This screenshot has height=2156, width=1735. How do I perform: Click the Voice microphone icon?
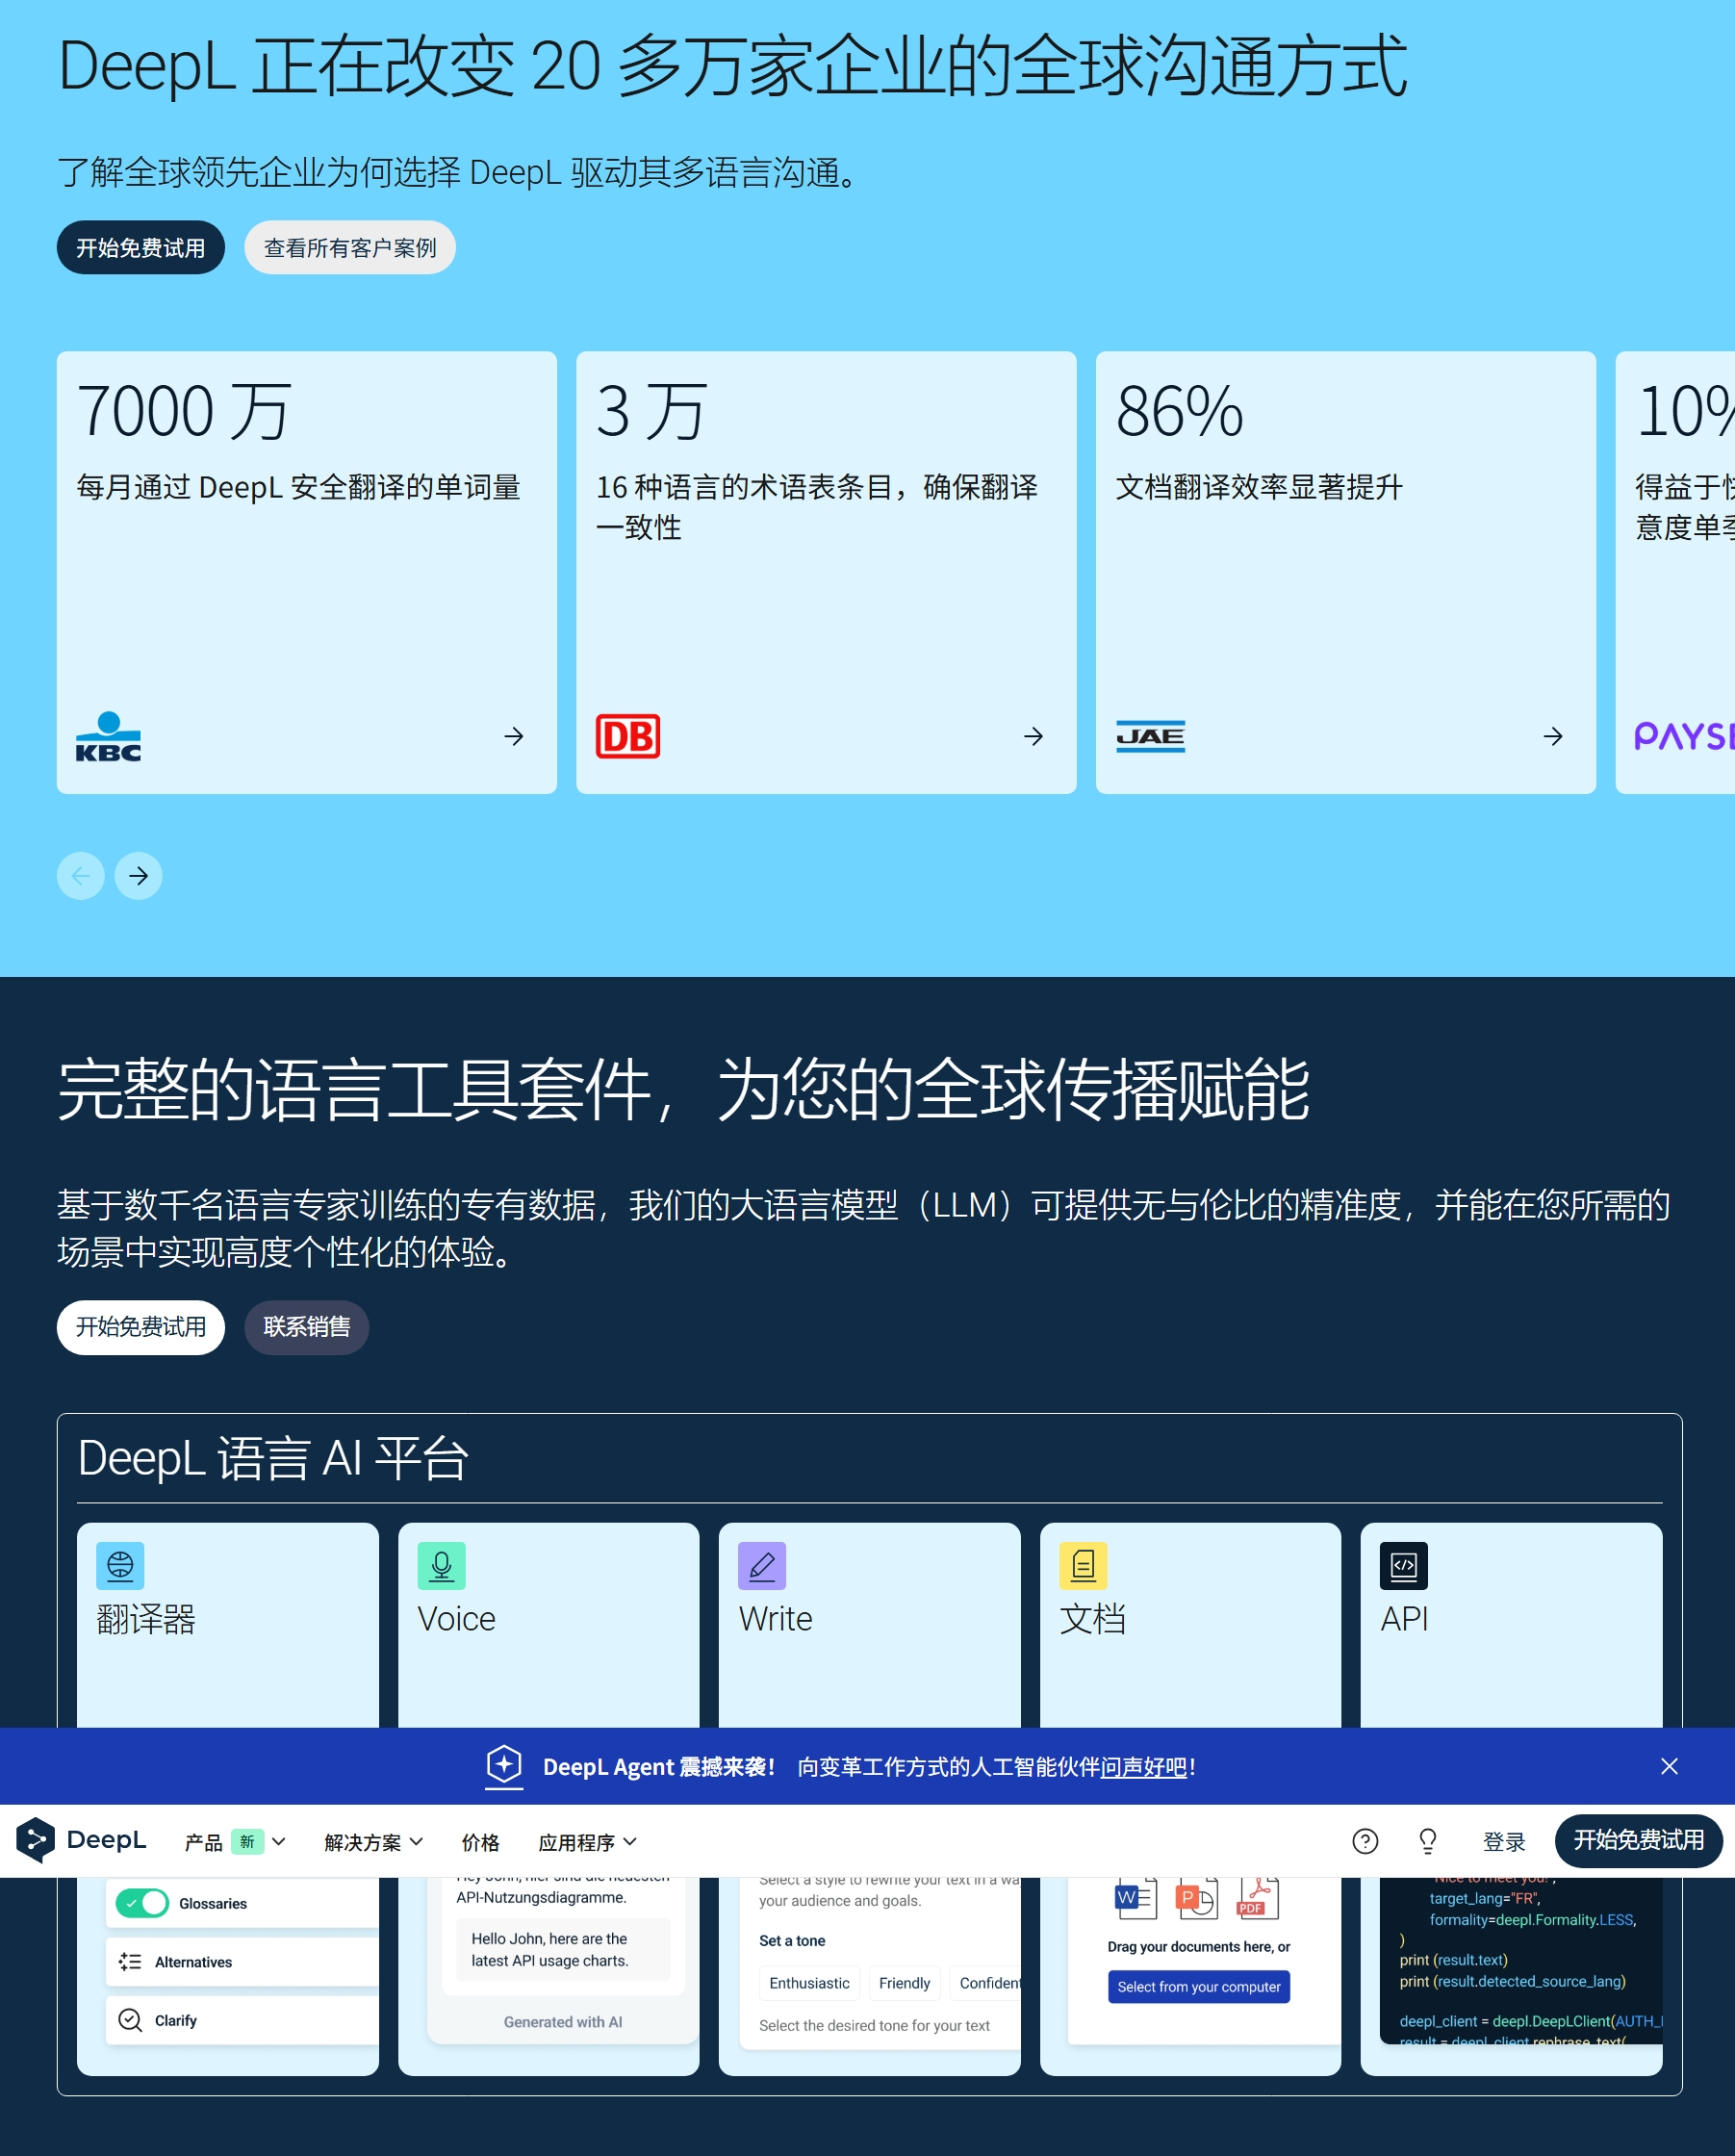[x=441, y=1565]
